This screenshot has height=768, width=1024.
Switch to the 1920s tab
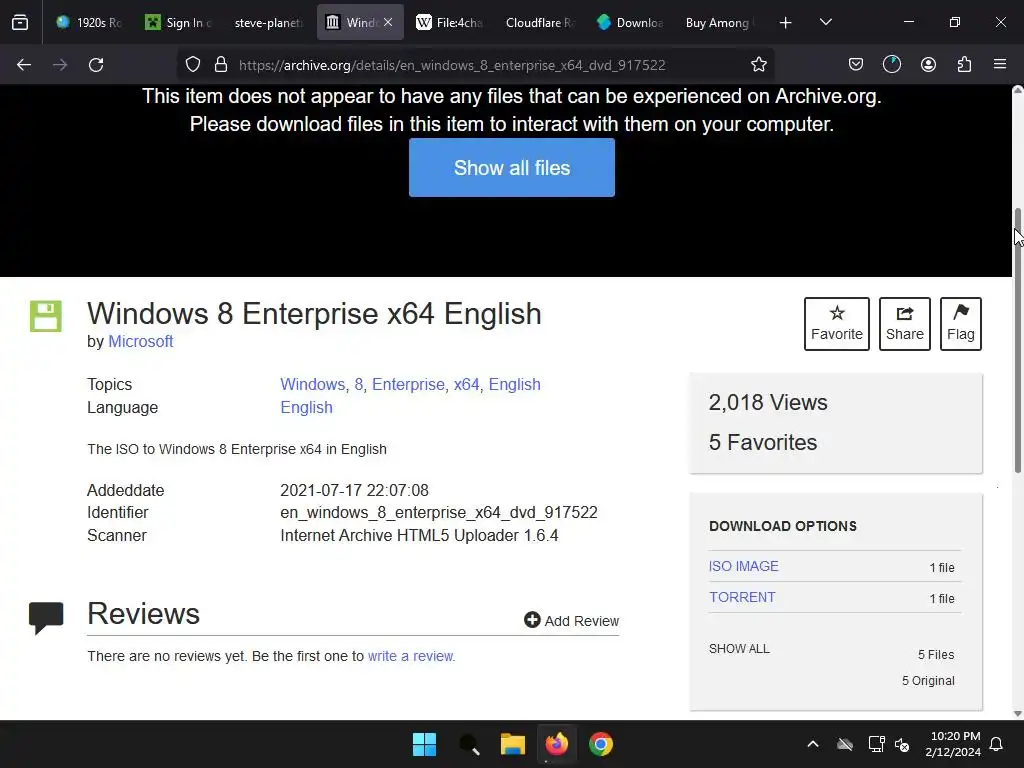click(90, 23)
